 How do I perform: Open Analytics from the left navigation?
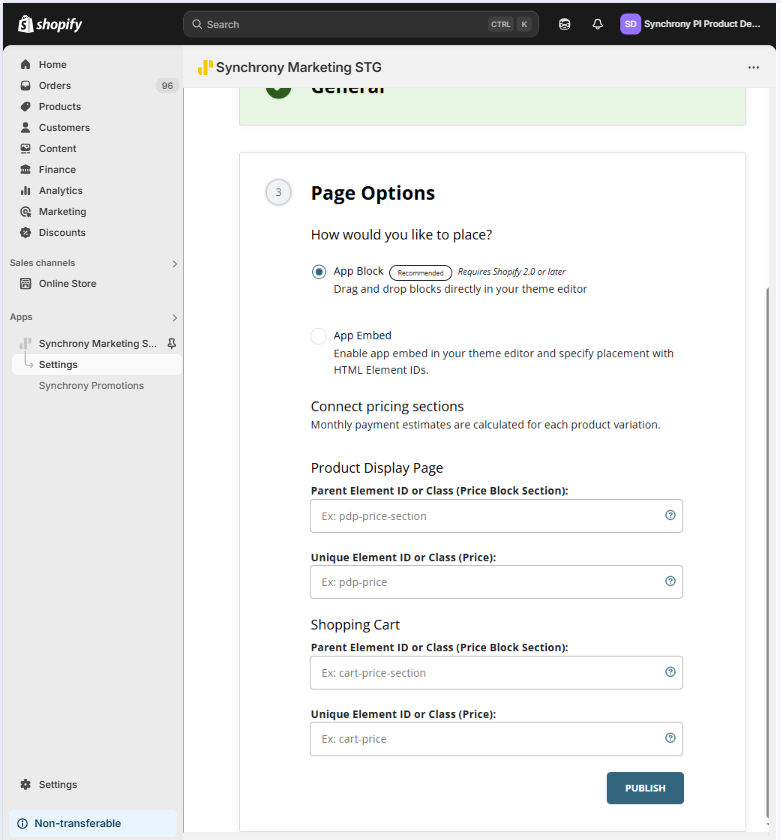coord(61,191)
